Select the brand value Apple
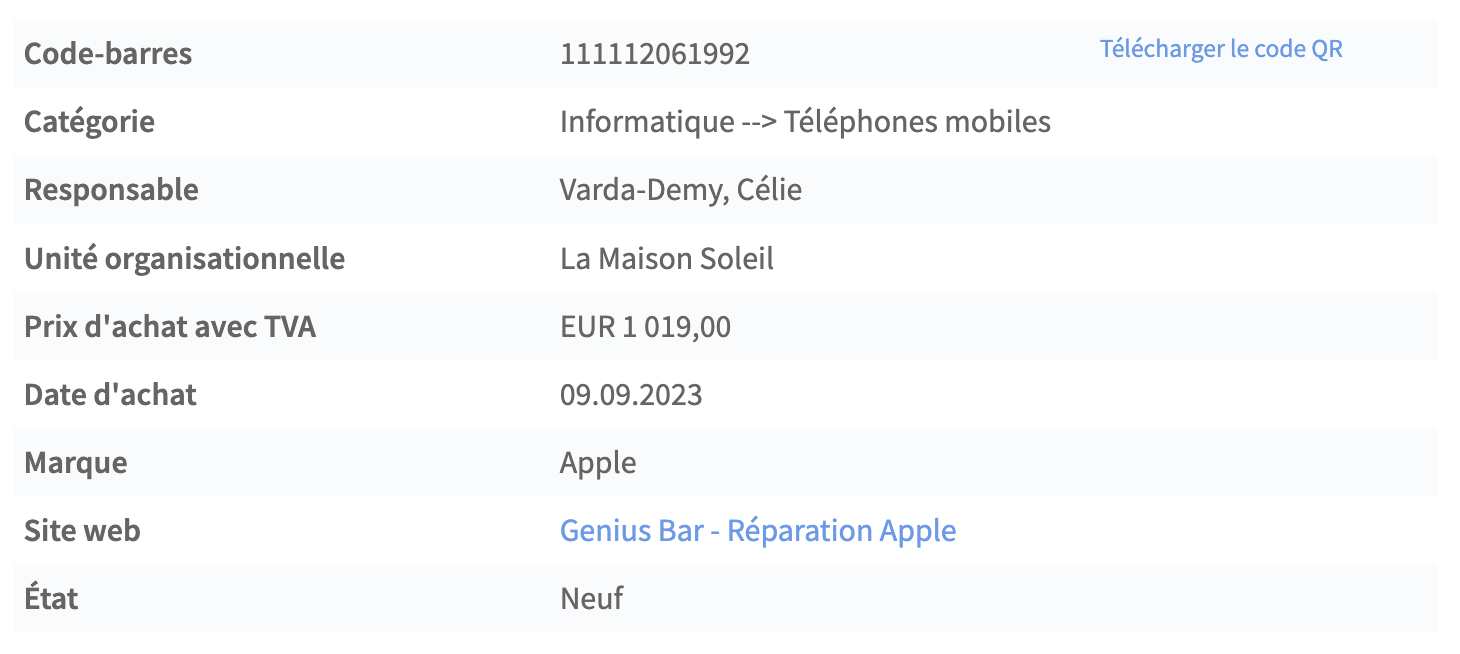This screenshot has height=654, width=1460. coord(598,463)
